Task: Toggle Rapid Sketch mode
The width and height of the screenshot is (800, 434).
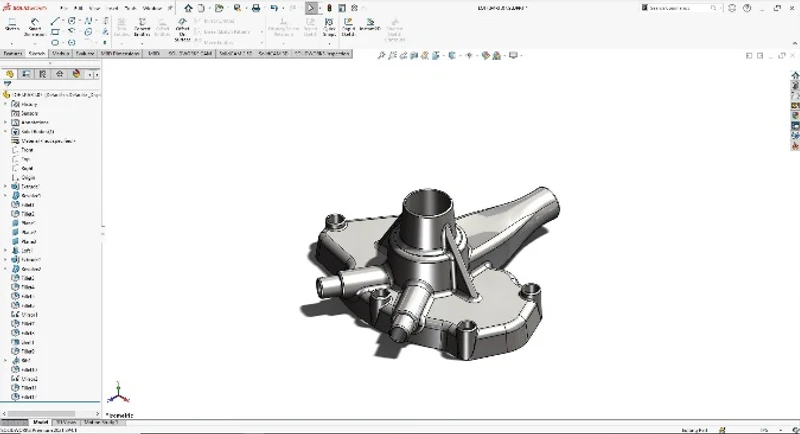Action: pos(348,27)
